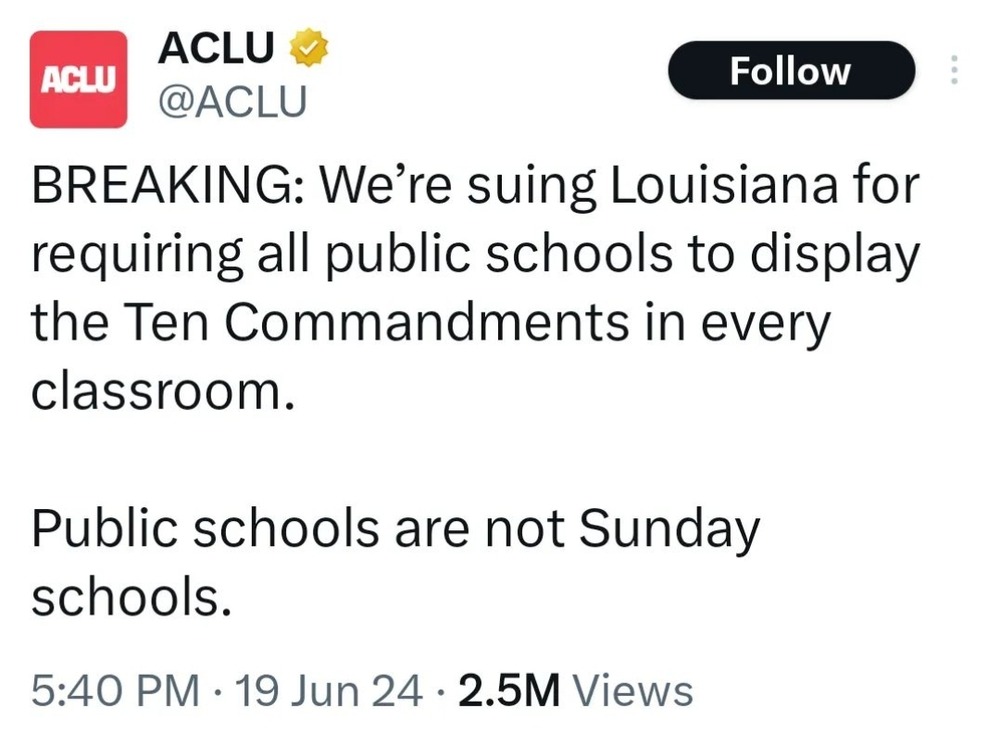Open the ACLU profile avatar
The height and width of the screenshot is (733, 1000).
78,79
